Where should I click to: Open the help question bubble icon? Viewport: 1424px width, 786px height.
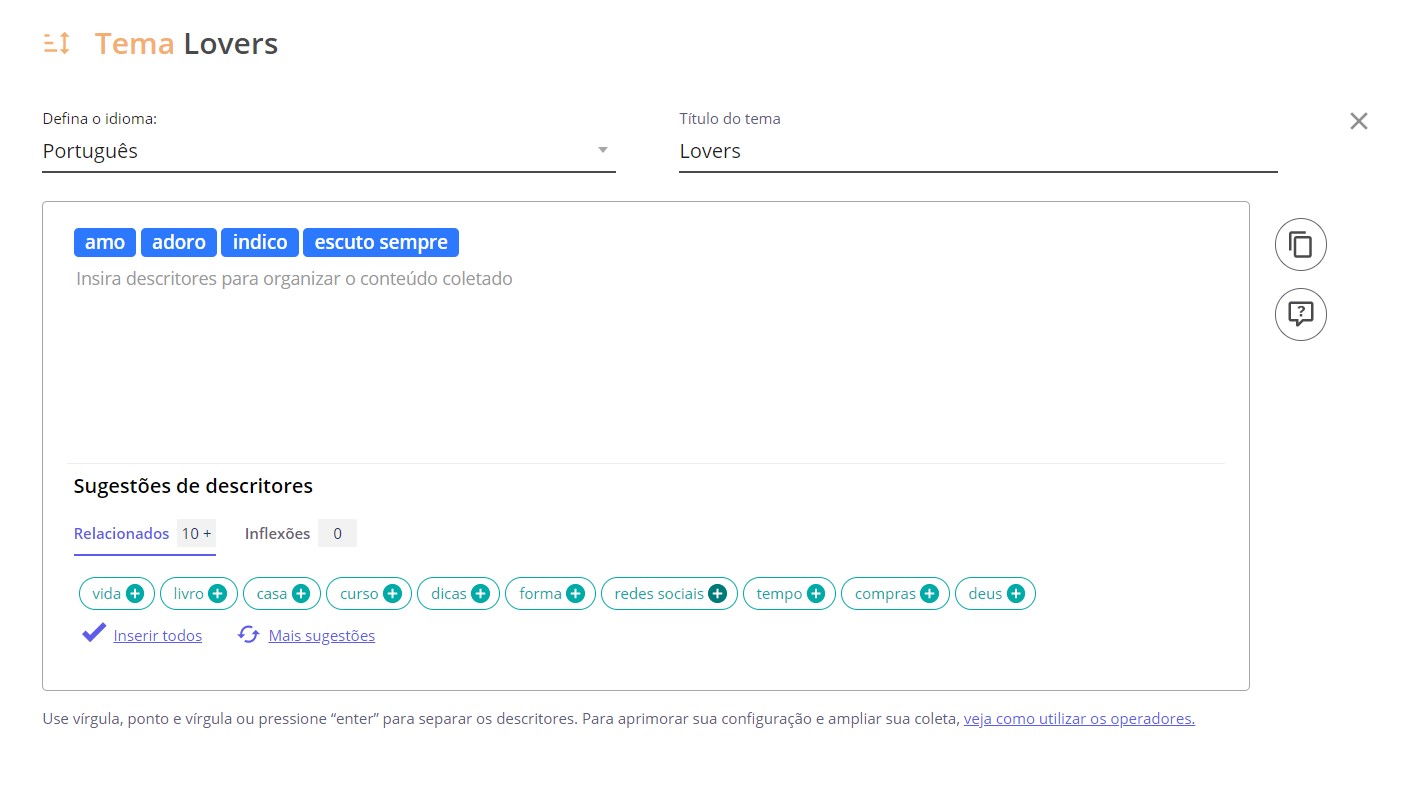point(1300,314)
